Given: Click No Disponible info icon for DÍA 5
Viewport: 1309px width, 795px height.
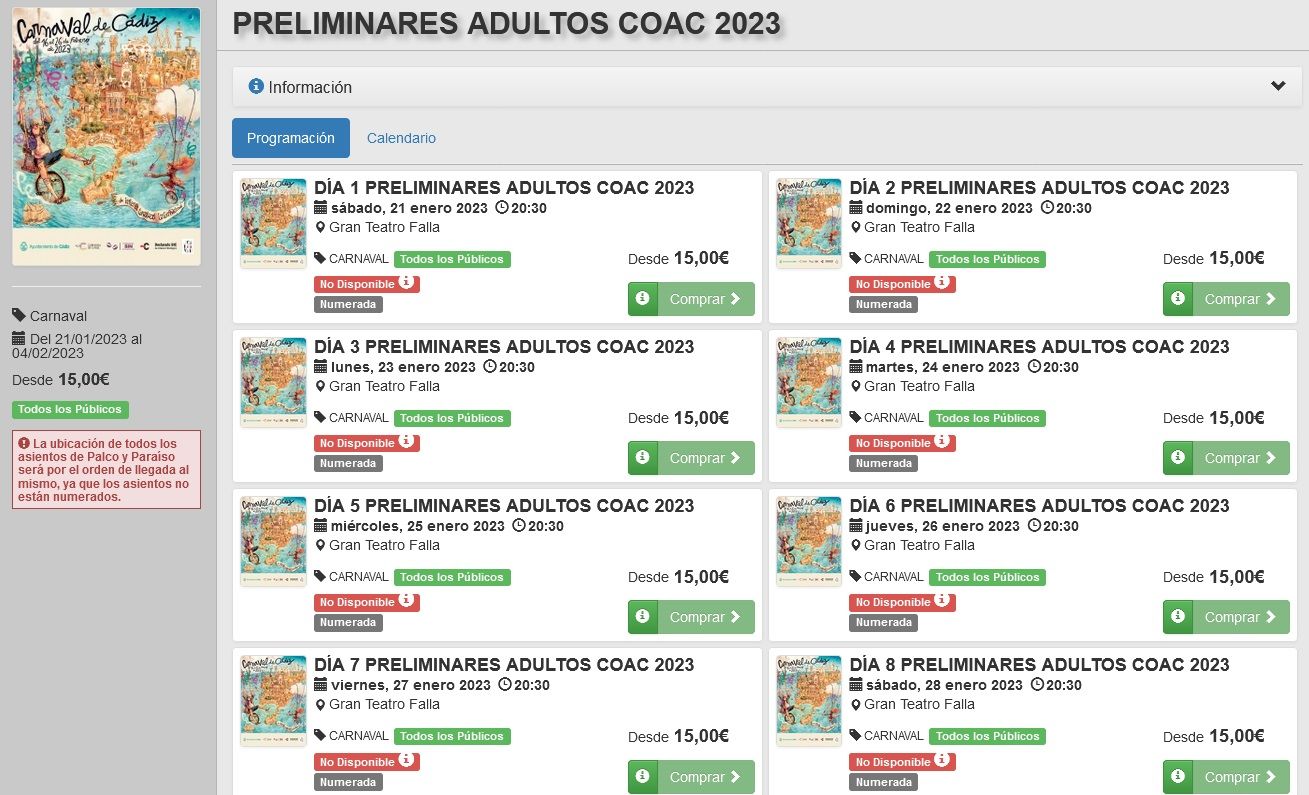Looking at the screenshot, I should (407, 600).
